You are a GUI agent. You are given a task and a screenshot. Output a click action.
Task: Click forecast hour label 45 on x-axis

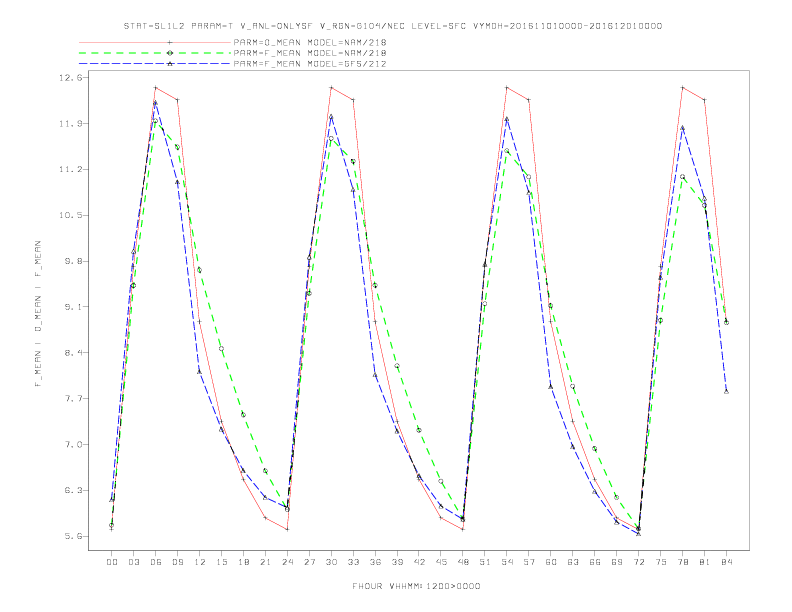(x=441, y=562)
